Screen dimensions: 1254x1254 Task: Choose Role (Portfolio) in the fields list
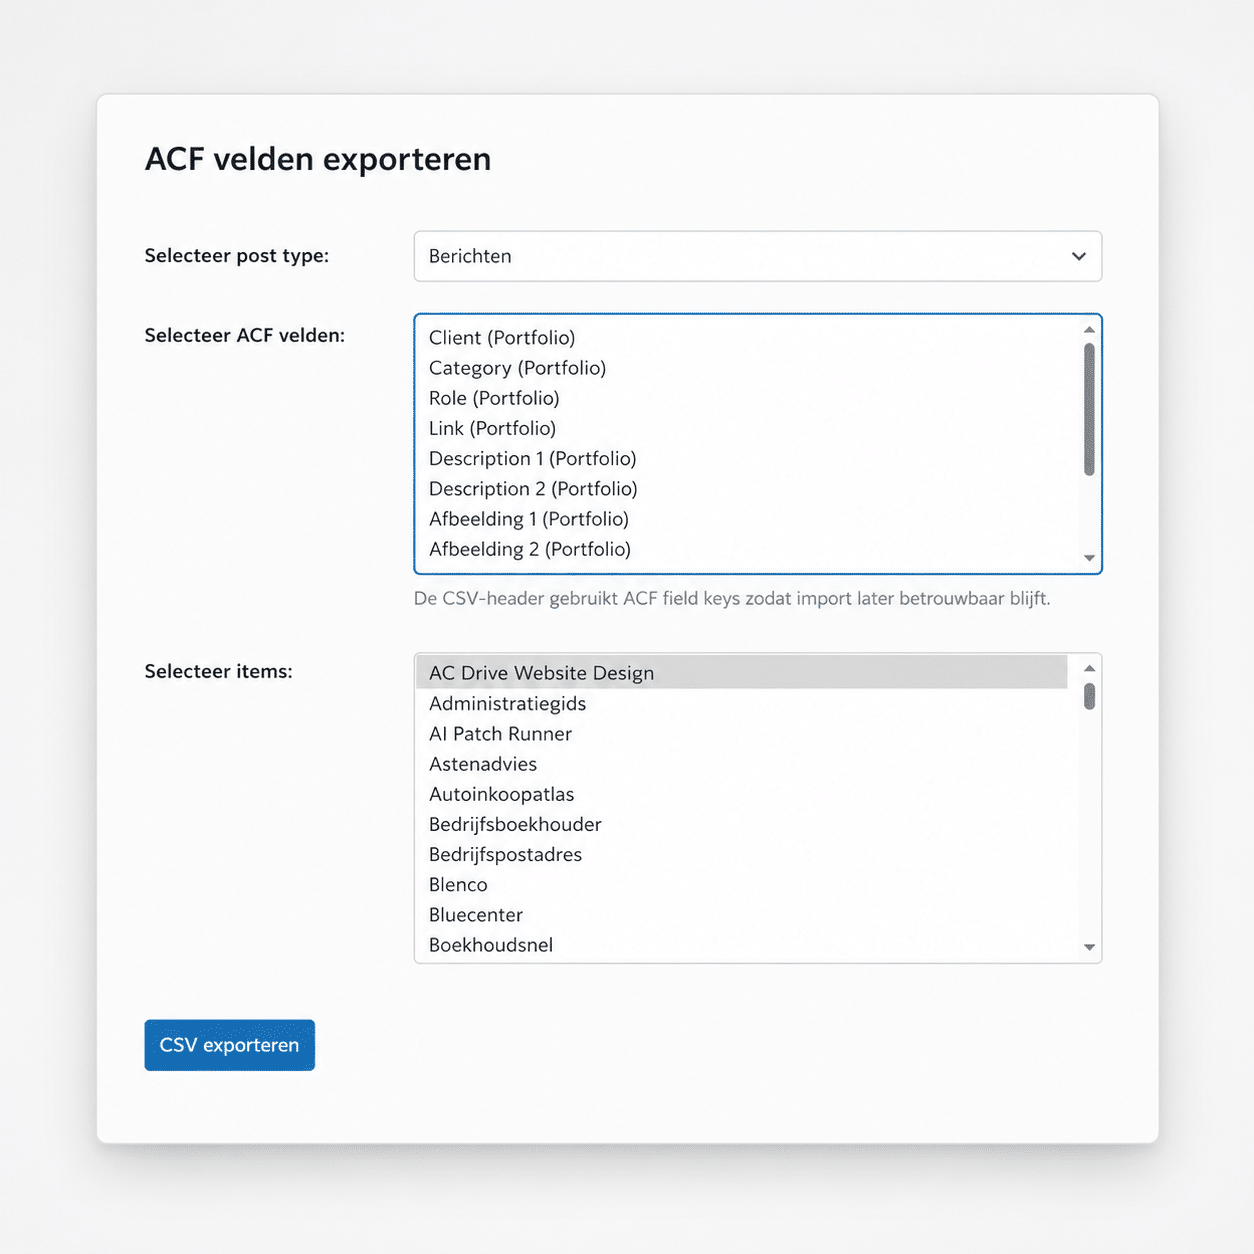[494, 398]
